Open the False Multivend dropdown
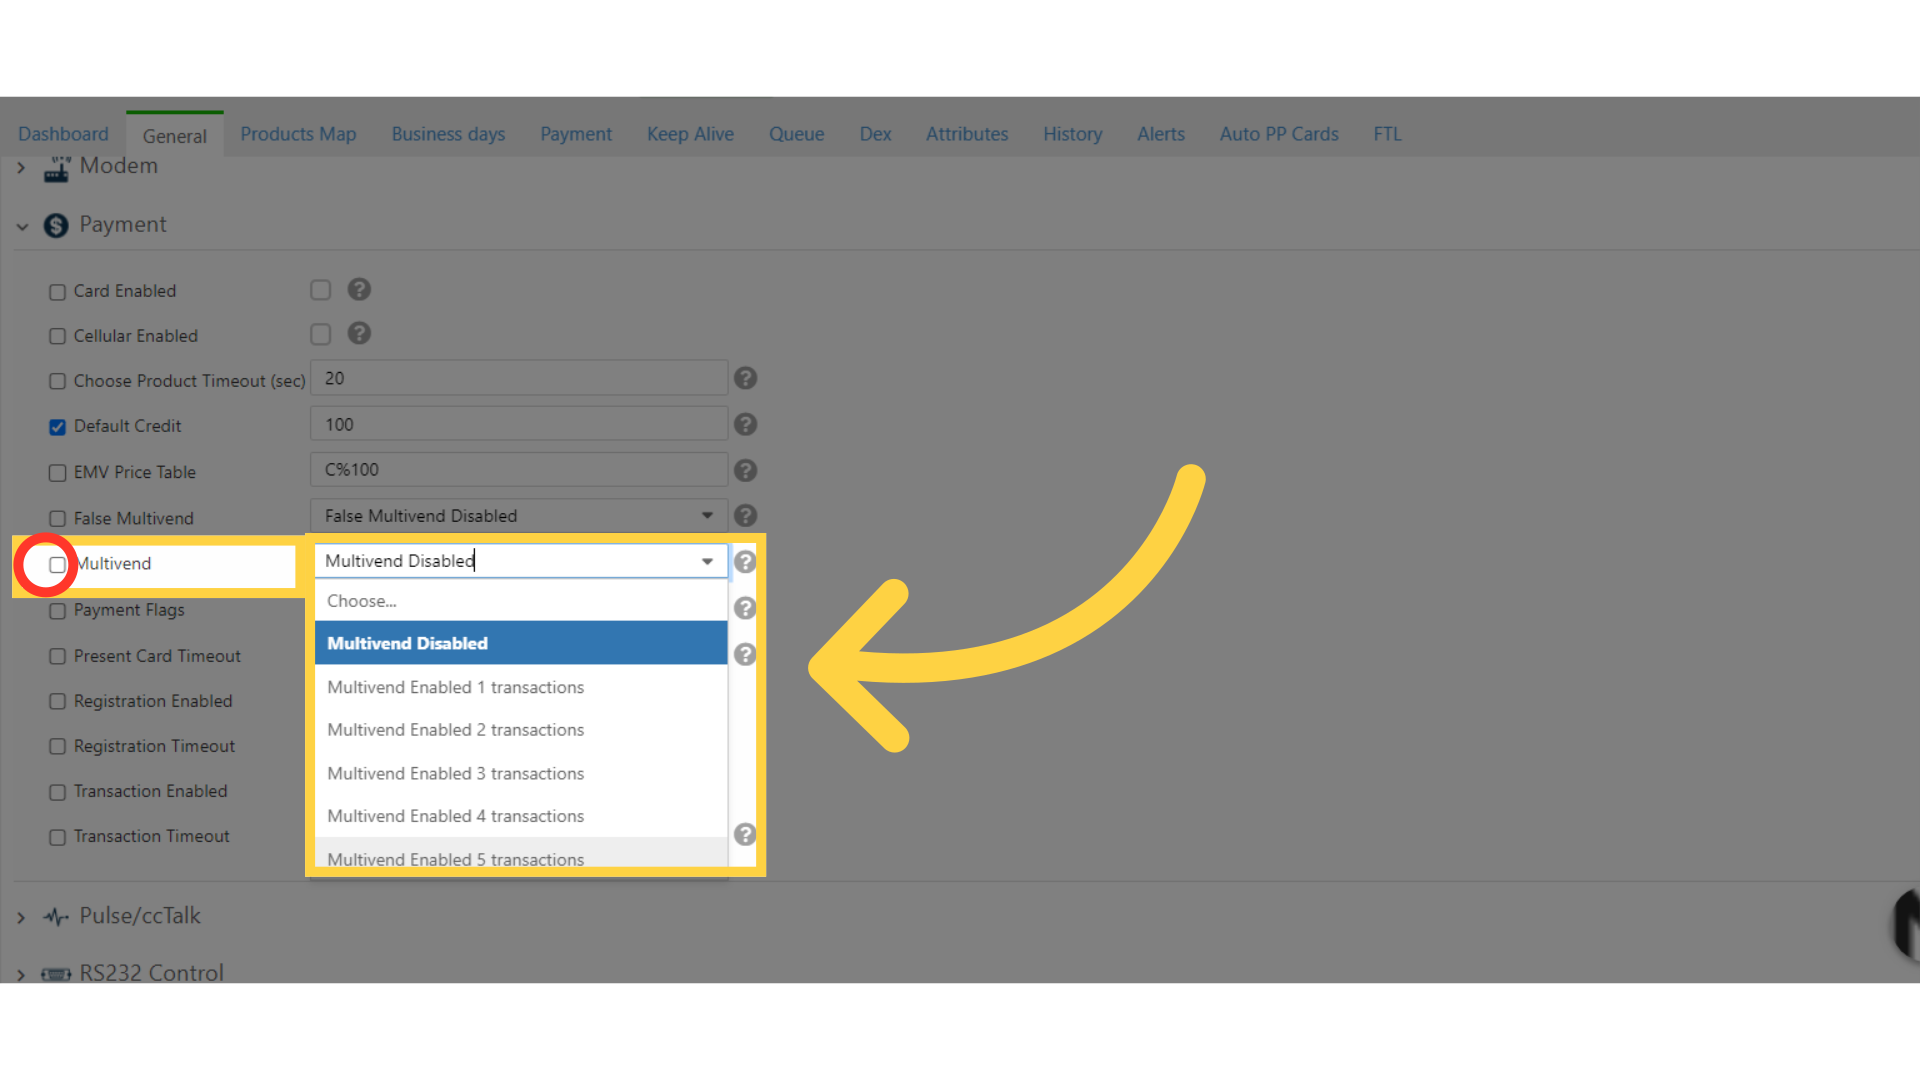The image size is (1920, 1080). [x=519, y=516]
